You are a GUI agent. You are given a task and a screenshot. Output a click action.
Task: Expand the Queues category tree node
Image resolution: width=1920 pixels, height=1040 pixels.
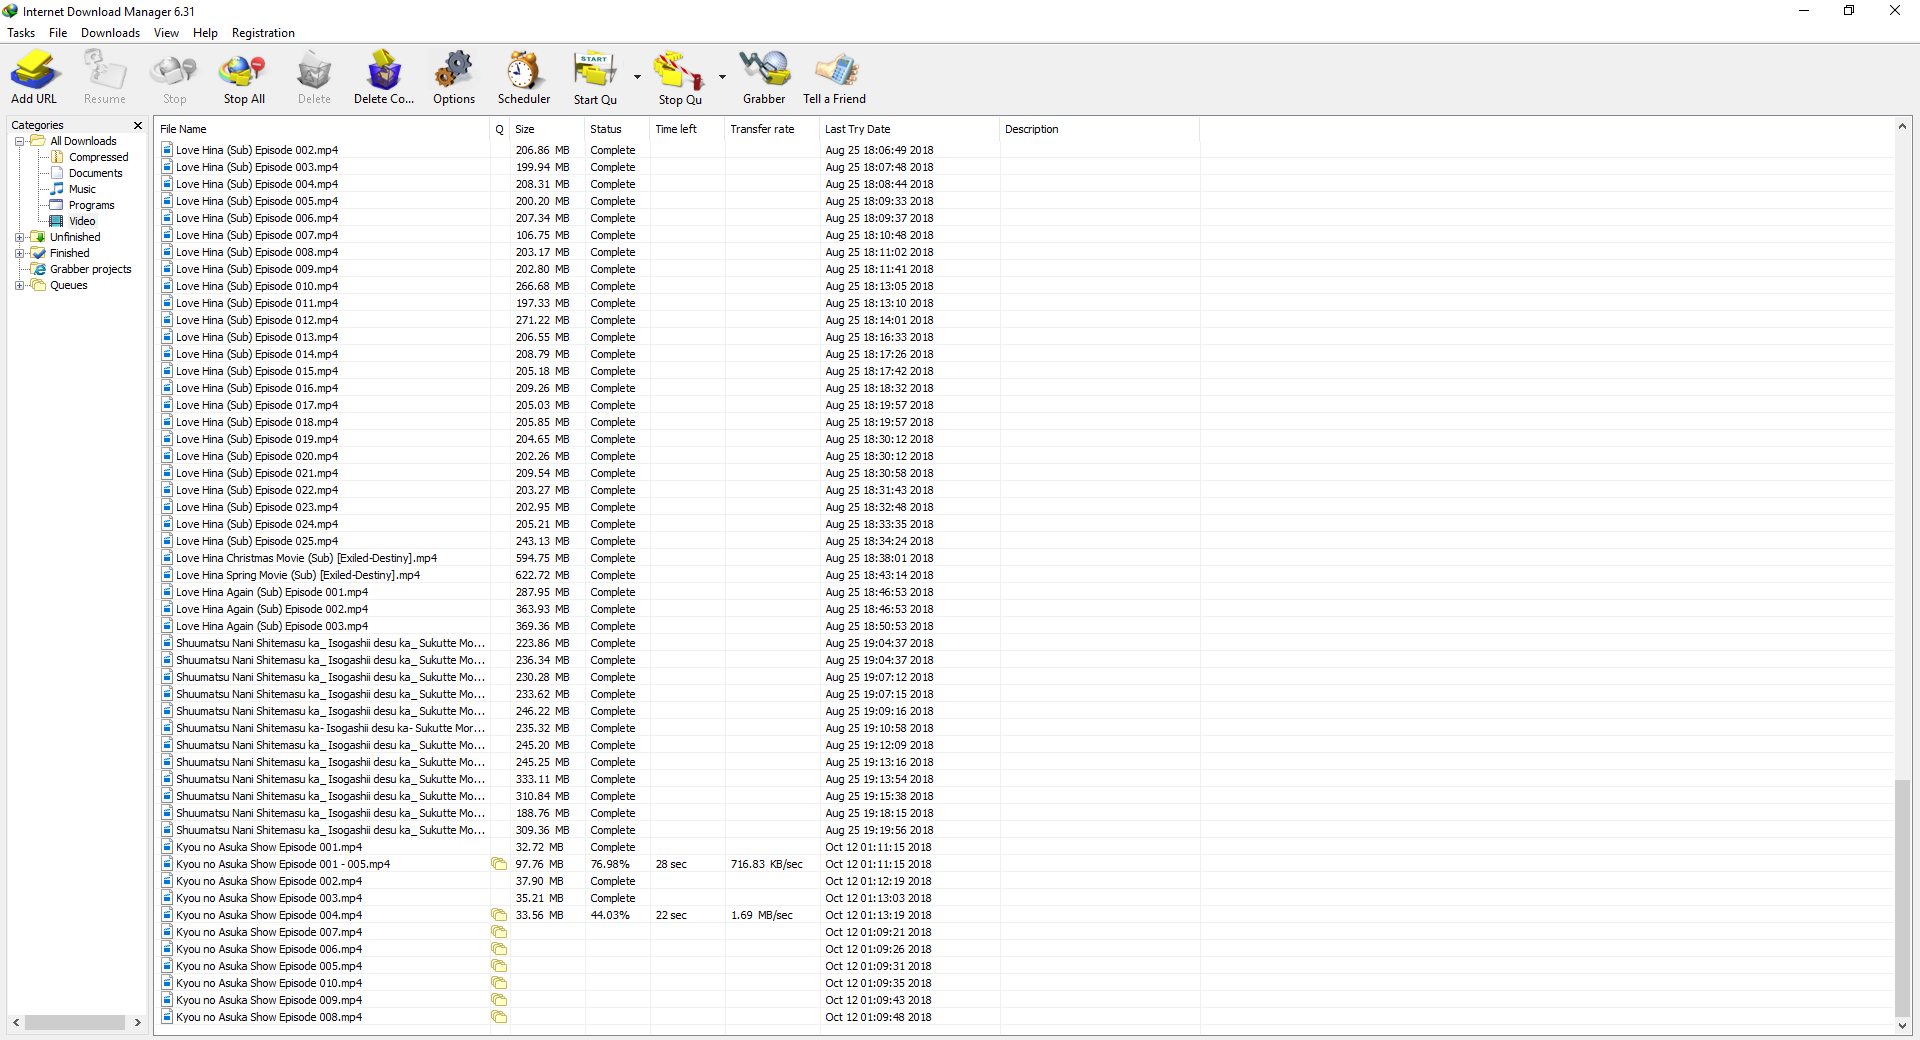tap(19, 286)
